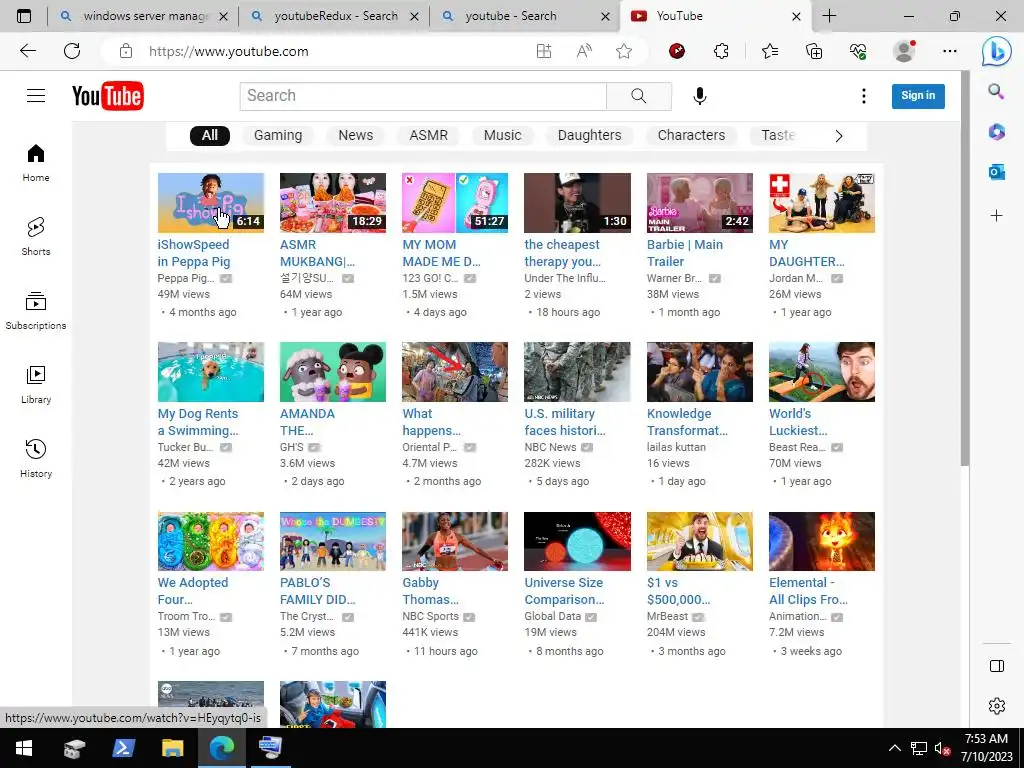The image size is (1024, 768).
Task: Open iShowSpeed in Peppa Pig video title
Action: tap(194, 253)
